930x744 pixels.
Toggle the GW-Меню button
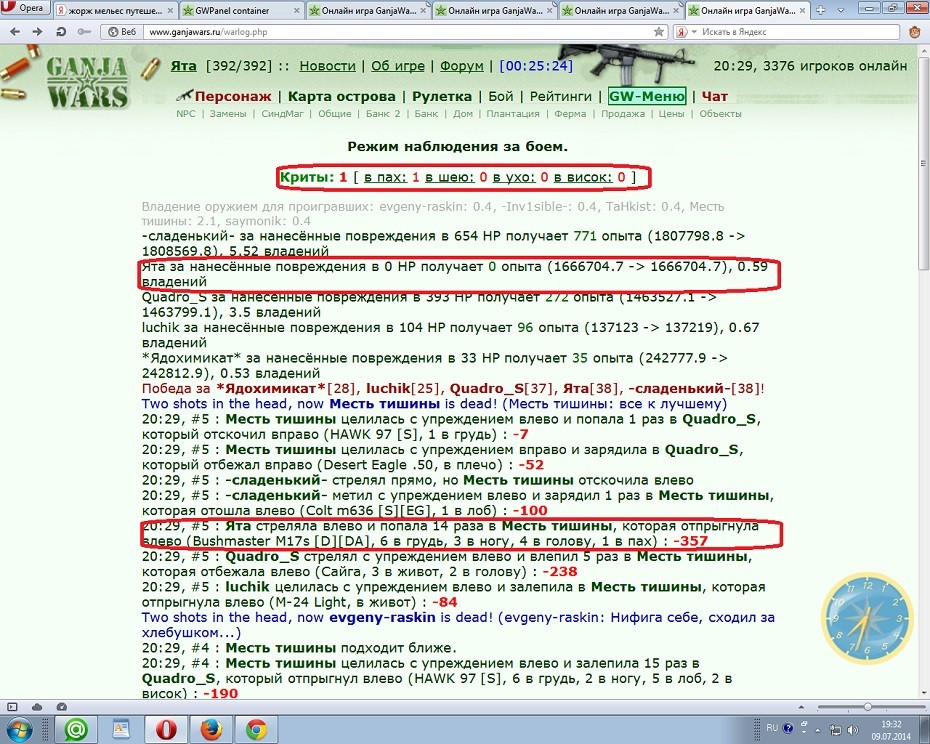pos(646,96)
